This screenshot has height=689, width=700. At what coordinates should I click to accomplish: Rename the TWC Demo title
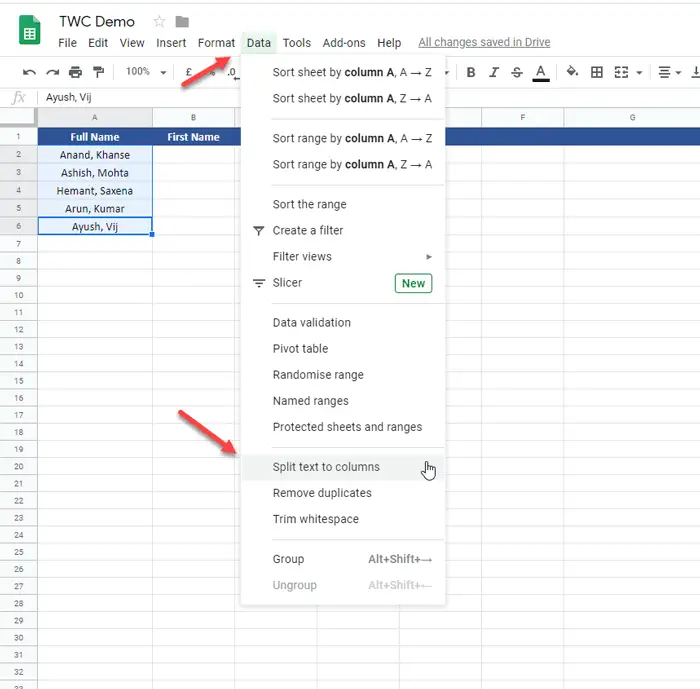(x=97, y=21)
